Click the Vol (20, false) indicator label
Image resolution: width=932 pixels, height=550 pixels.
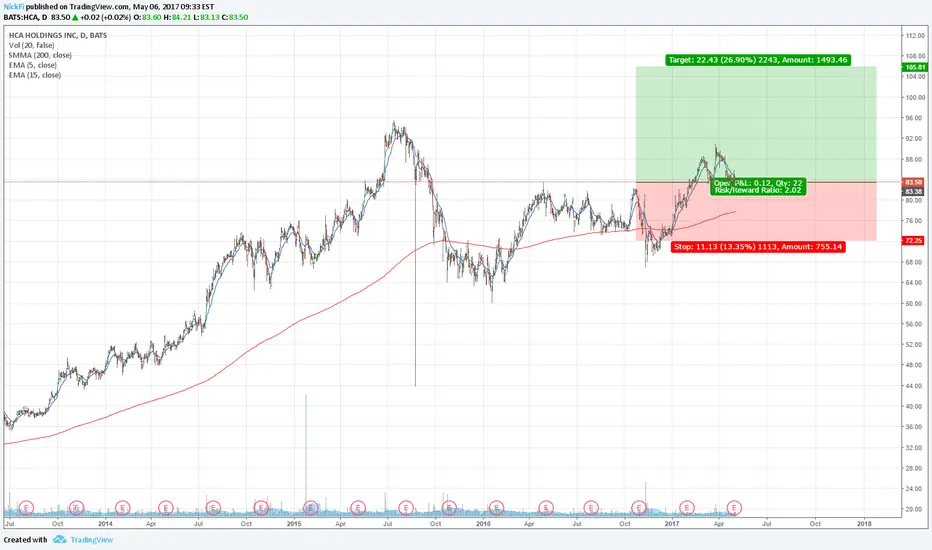pyautogui.click(x=32, y=45)
